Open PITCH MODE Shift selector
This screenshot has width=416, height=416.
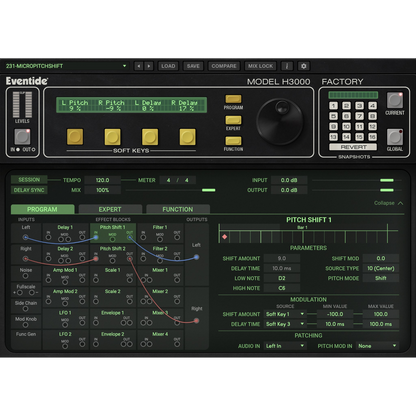[381, 278]
